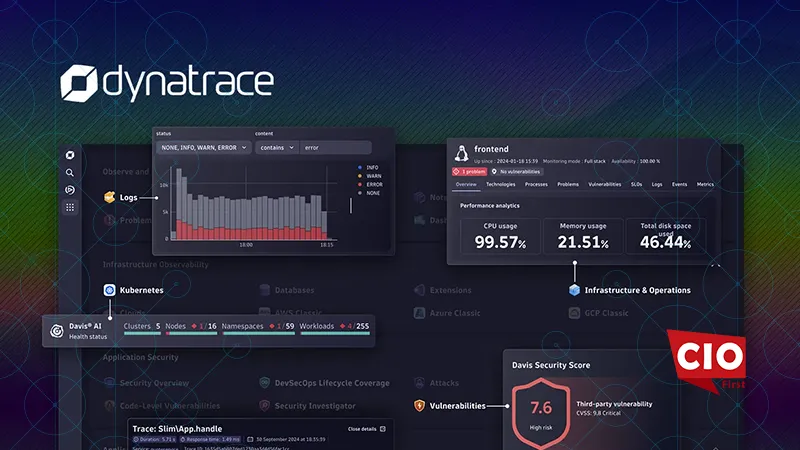Click the Linux penguin icon beside frontend
This screenshot has height=450, width=800.
(x=461, y=153)
